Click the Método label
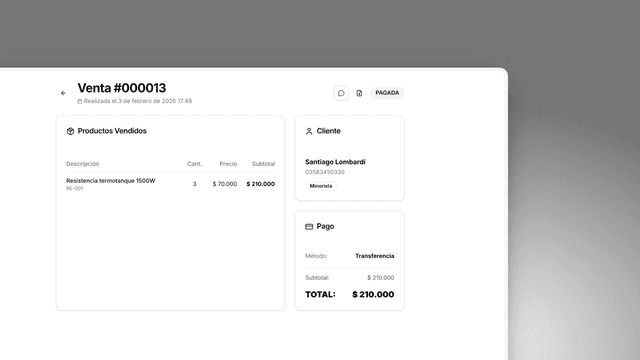Image resolution: width=640 pixels, height=360 pixels. click(316, 256)
